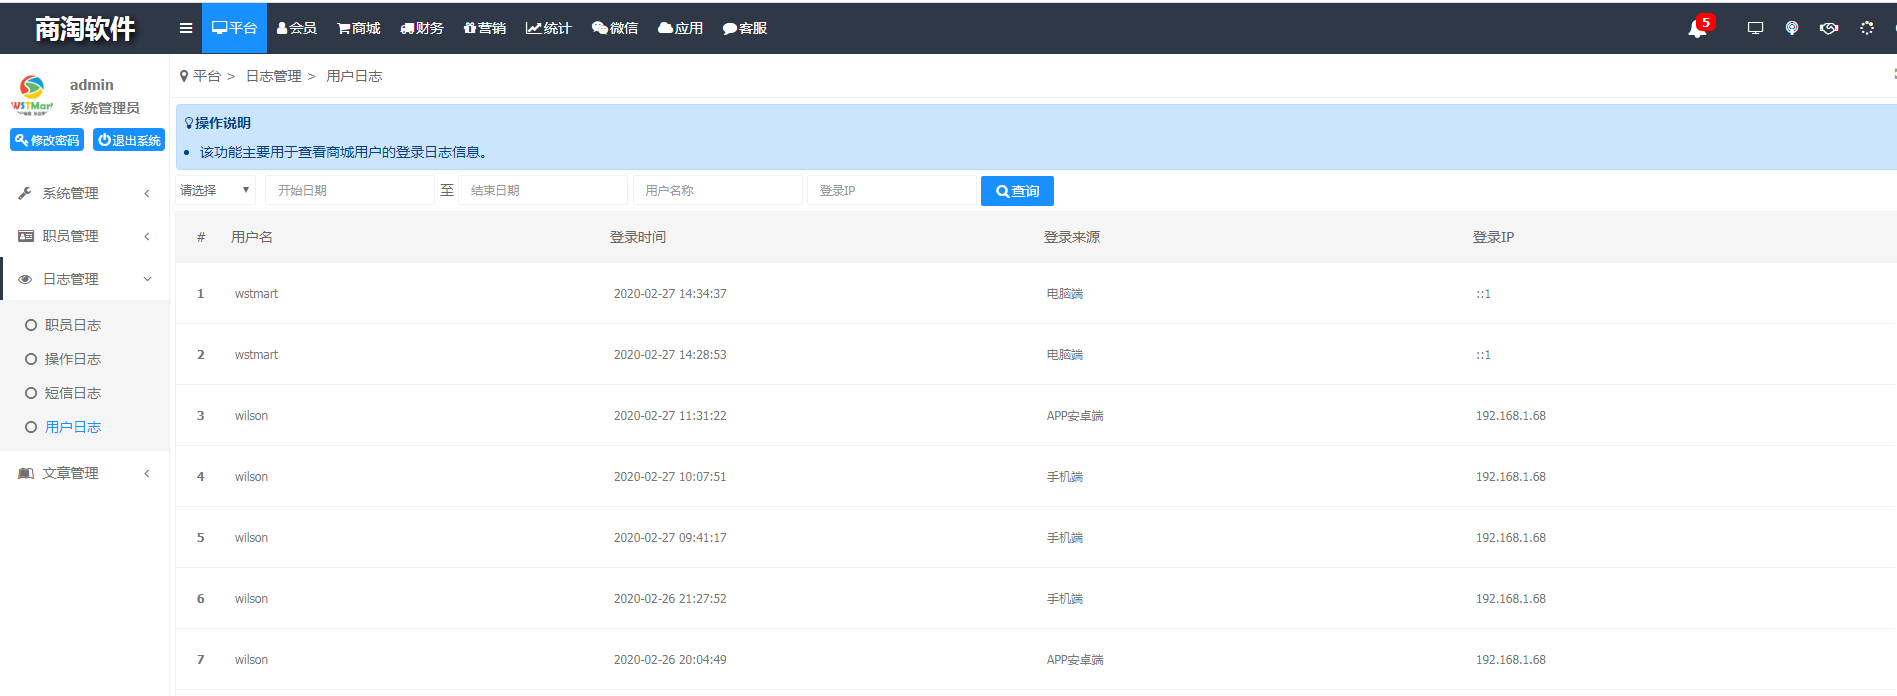
Task: Click the hamburger menu icon
Action: (186, 28)
